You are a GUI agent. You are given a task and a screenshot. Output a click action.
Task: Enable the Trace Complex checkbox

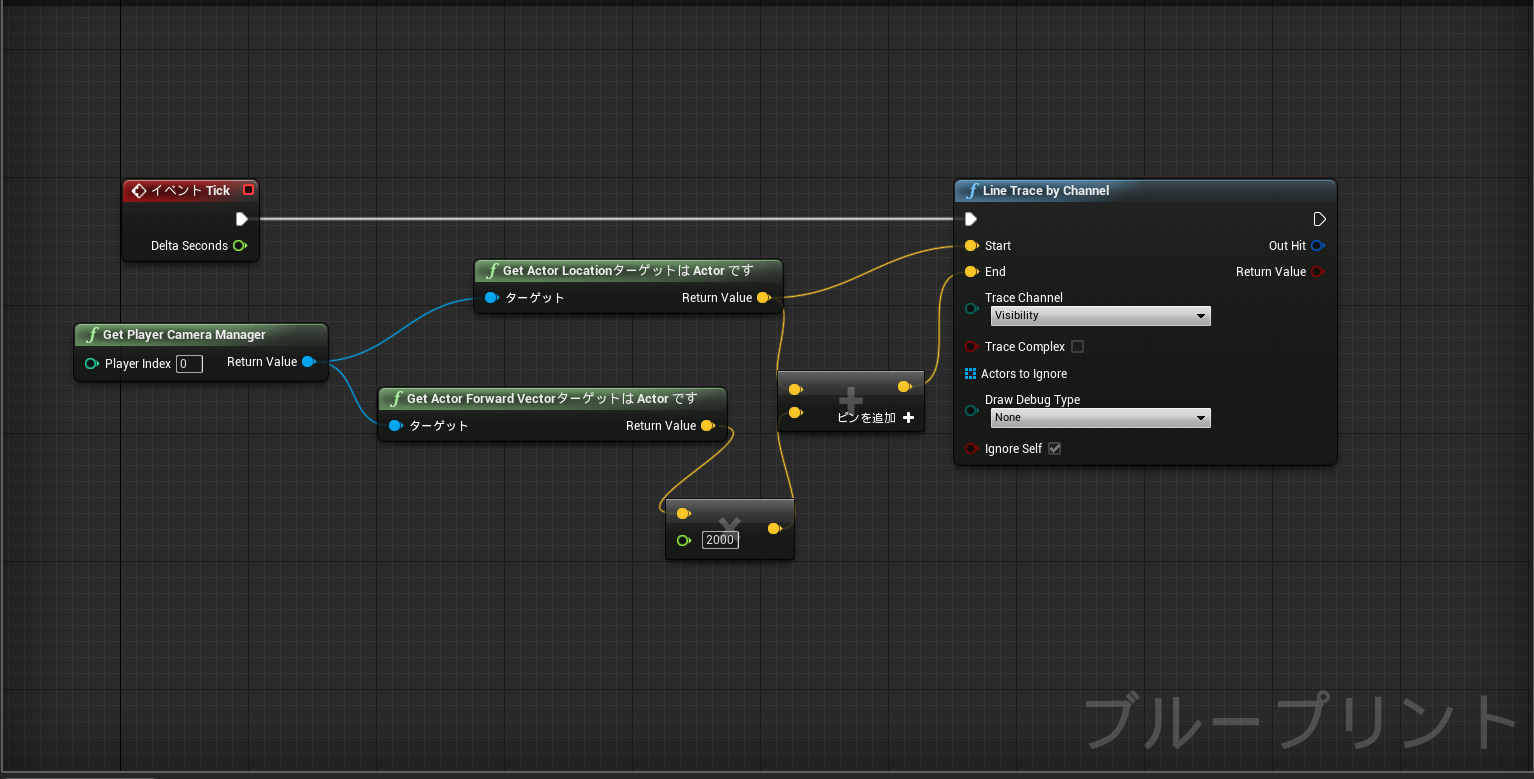(x=1077, y=347)
